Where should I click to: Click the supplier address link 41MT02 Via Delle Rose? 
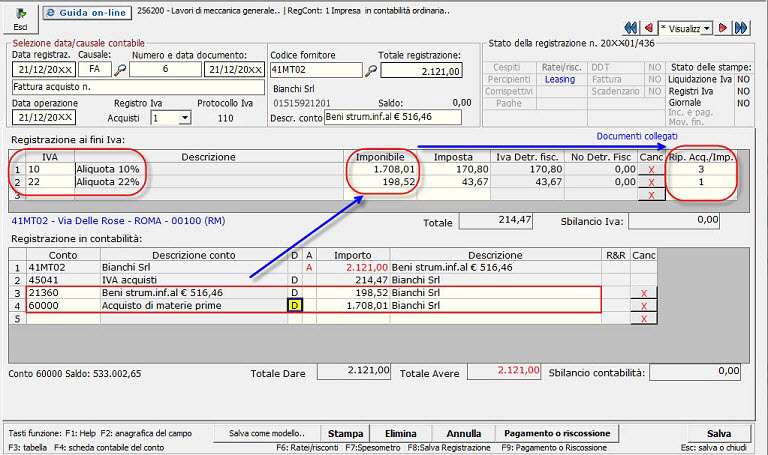pos(118,221)
